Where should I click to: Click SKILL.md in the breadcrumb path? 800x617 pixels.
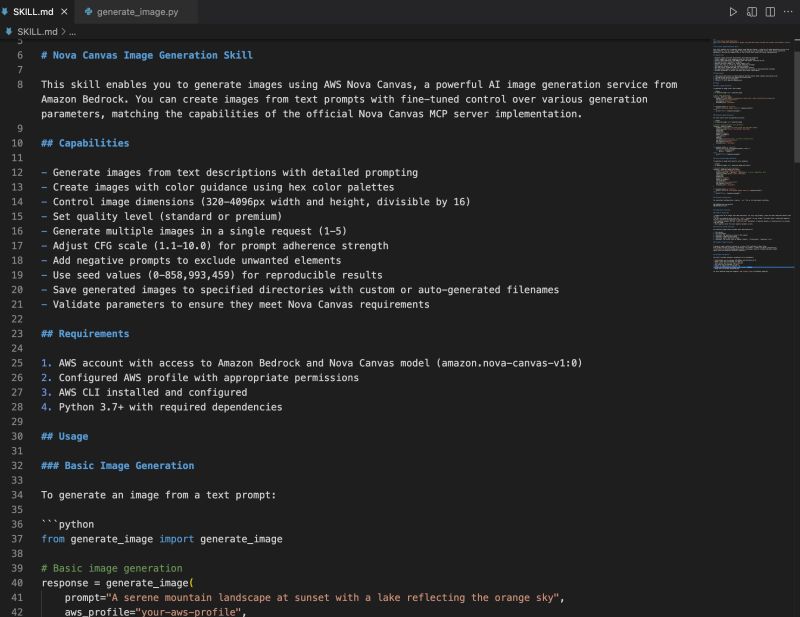click(37, 32)
